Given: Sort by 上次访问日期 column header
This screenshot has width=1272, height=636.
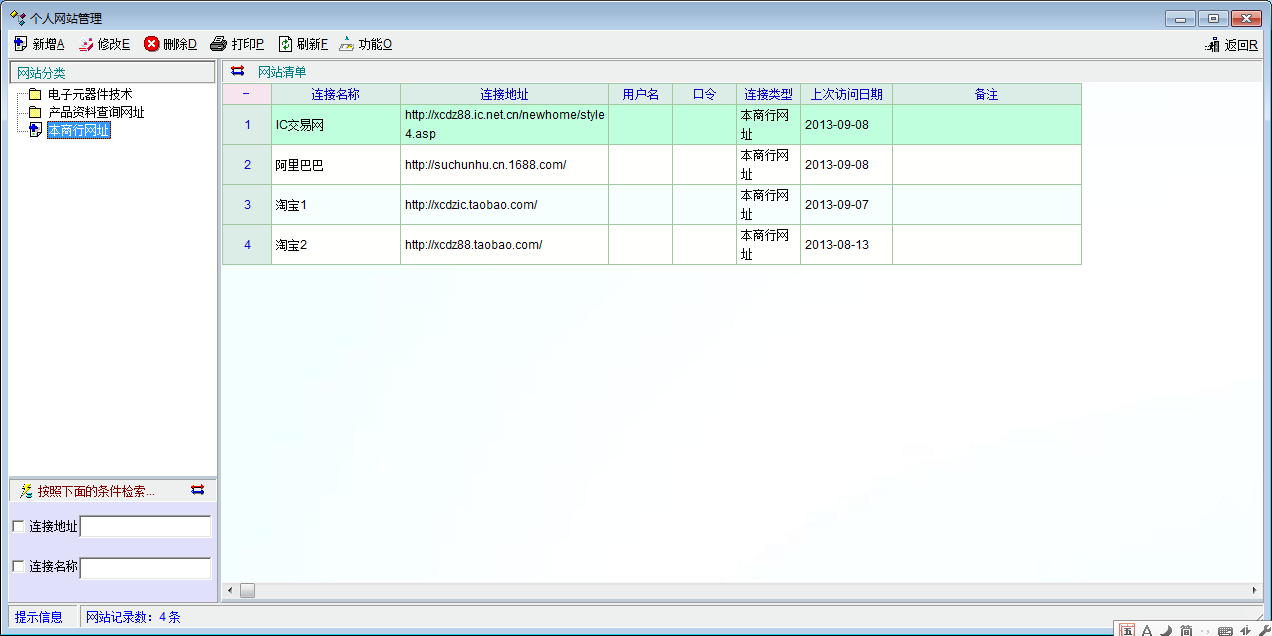Looking at the screenshot, I should (x=846, y=94).
